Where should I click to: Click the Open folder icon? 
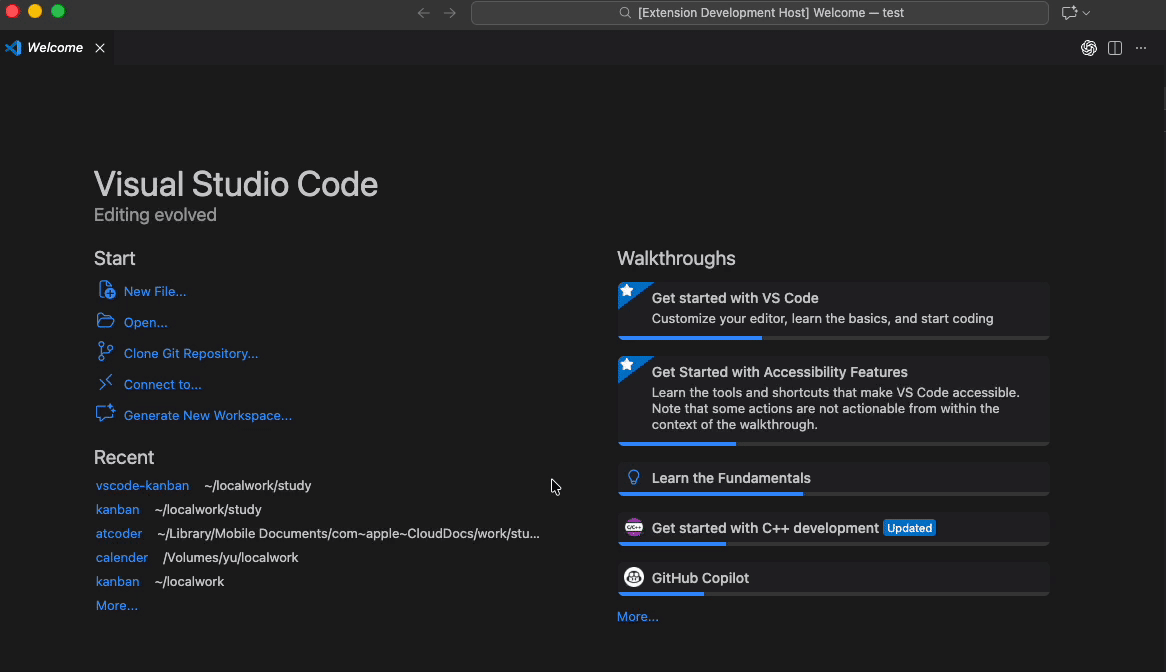point(106,321)
